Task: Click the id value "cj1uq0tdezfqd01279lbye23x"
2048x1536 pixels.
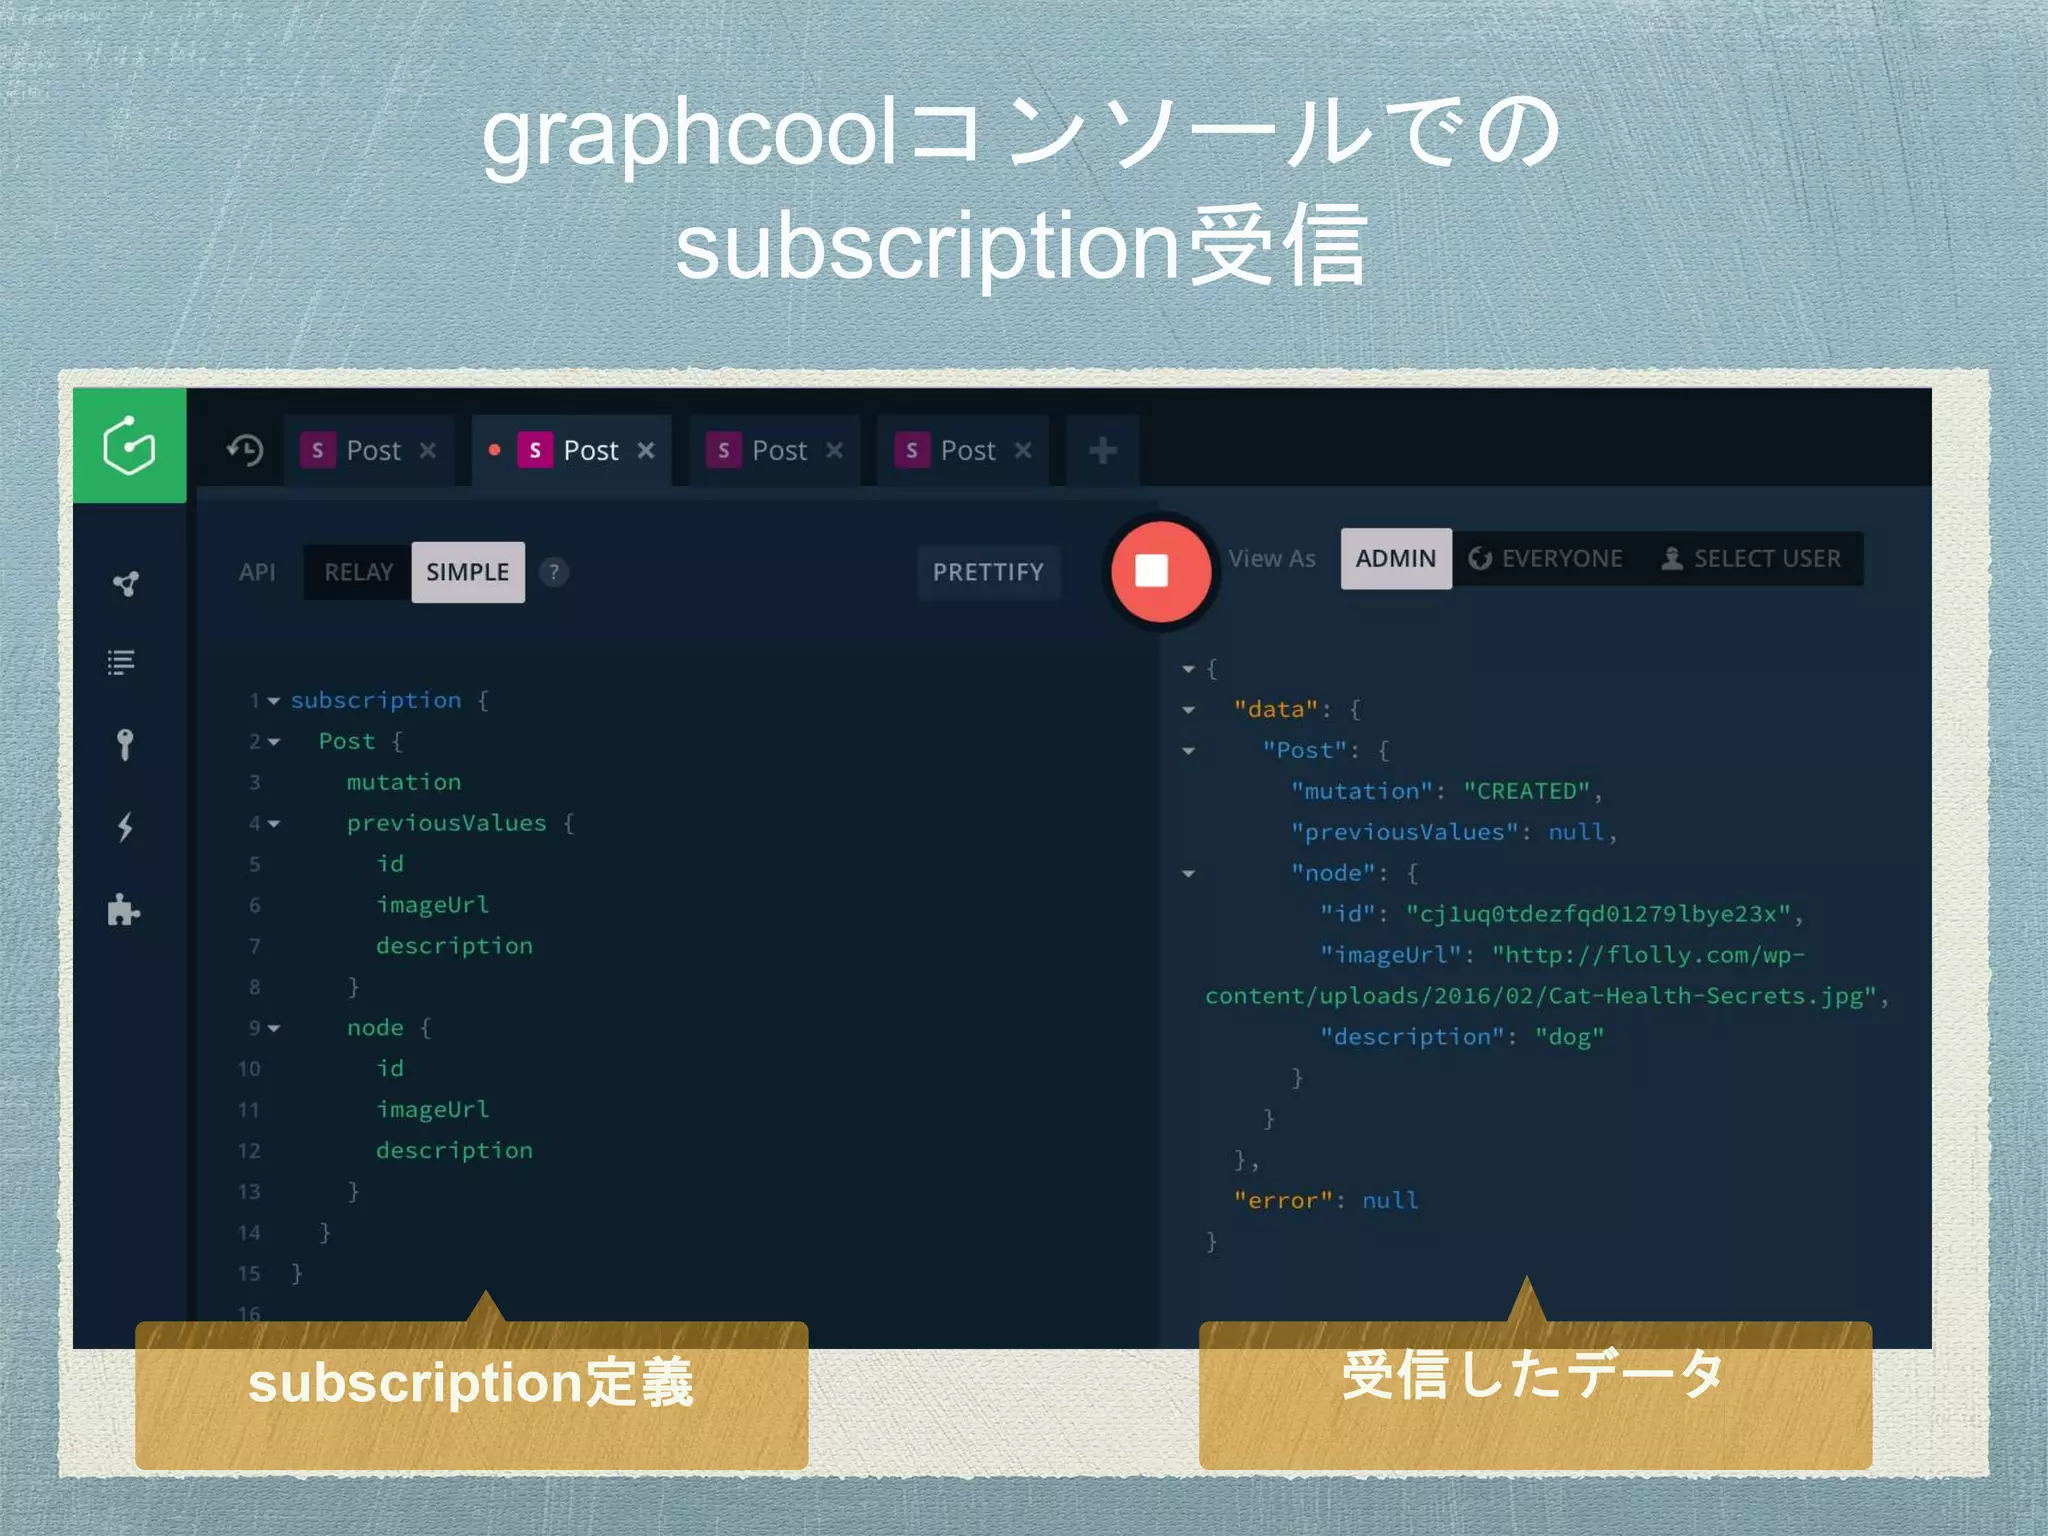Action: click(1598, 914)
